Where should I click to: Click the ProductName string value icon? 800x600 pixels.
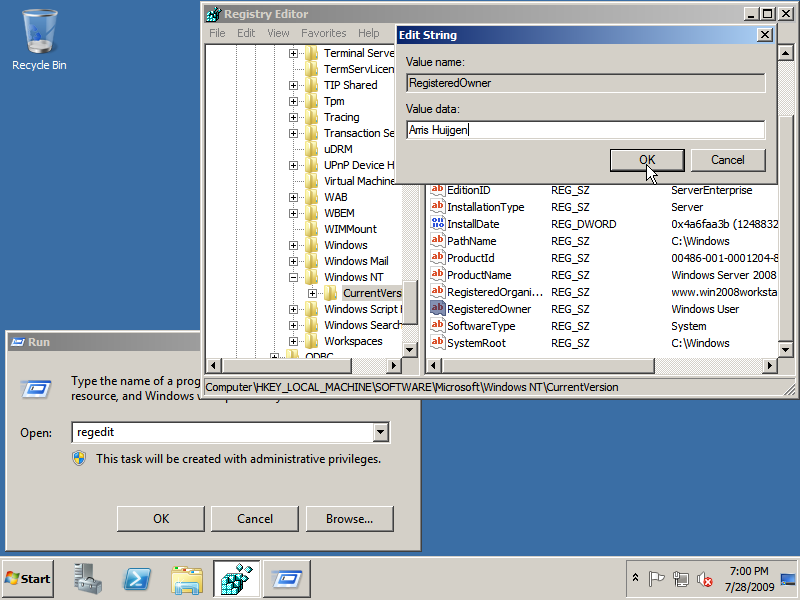click(437, 274)
